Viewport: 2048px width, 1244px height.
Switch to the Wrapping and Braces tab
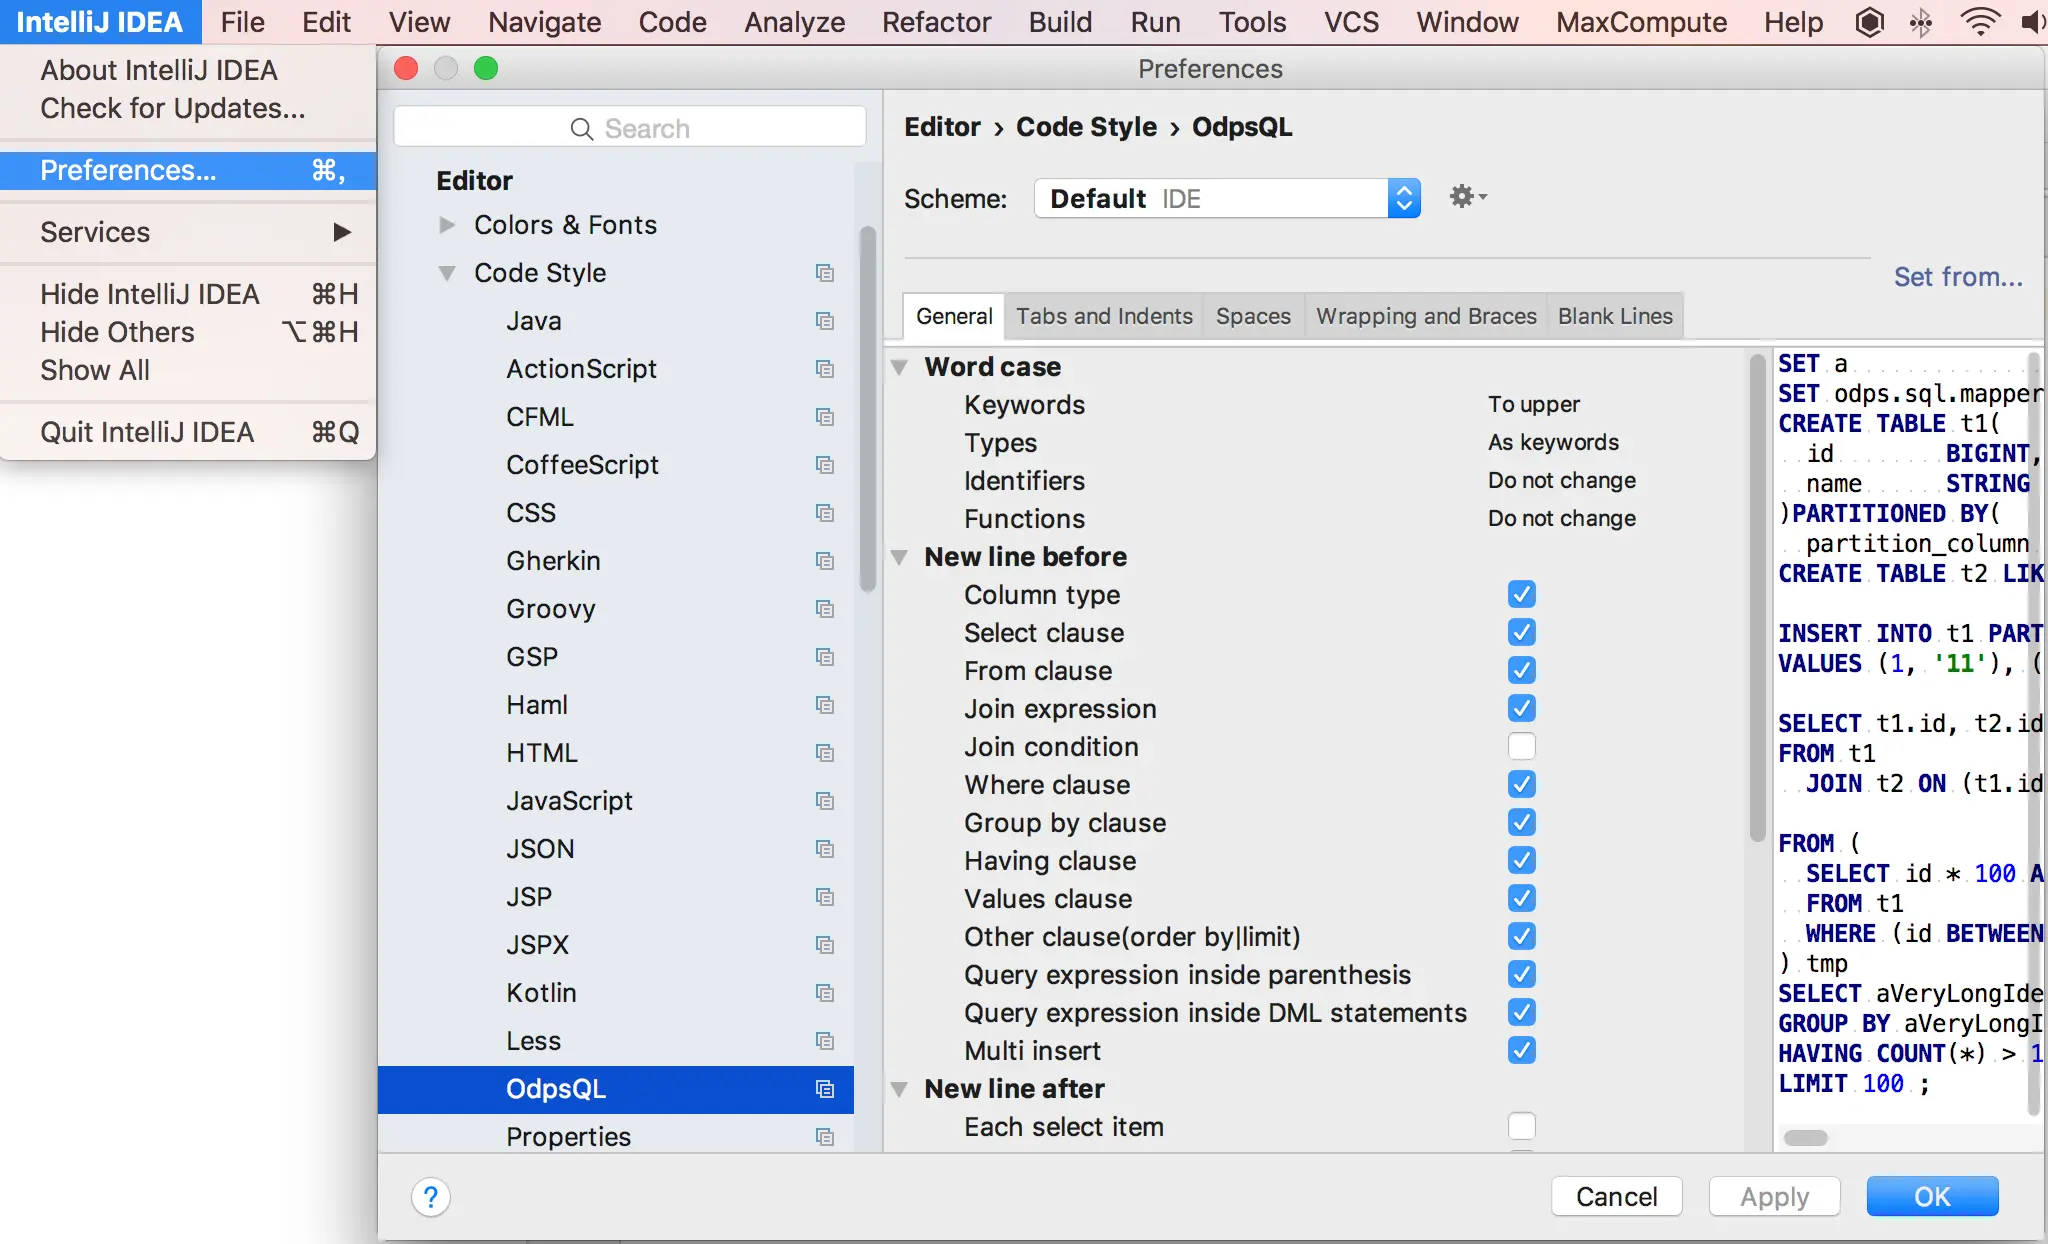tap(1425, 316)
